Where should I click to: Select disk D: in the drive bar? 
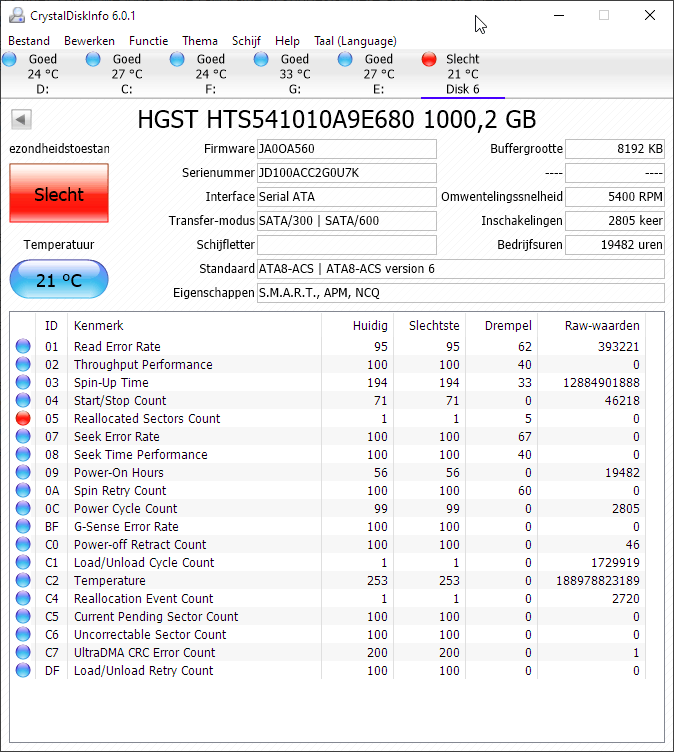pos(42,74)
